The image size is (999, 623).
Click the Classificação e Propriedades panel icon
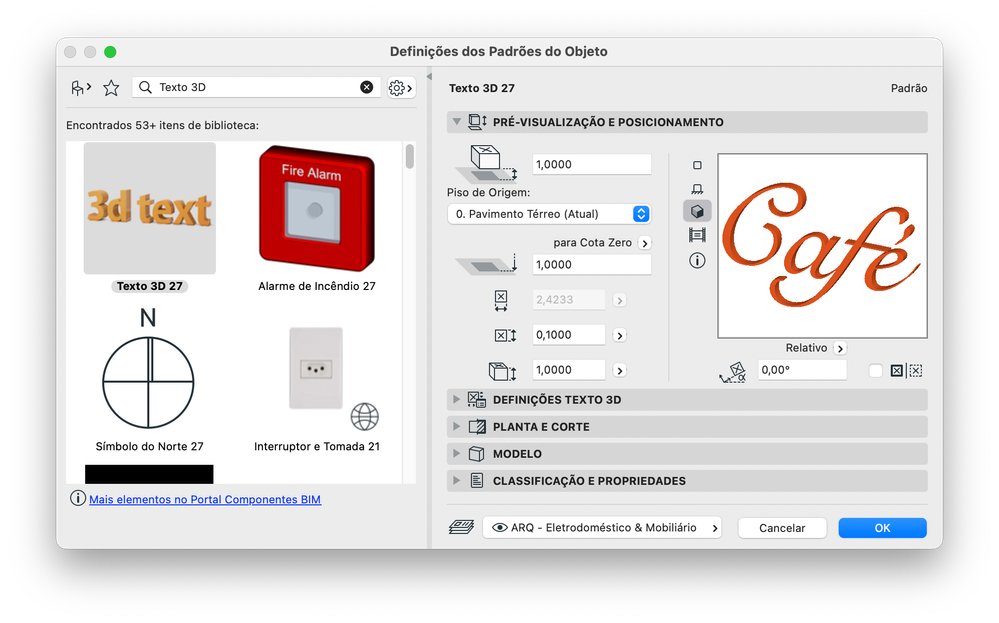[477, 481]
